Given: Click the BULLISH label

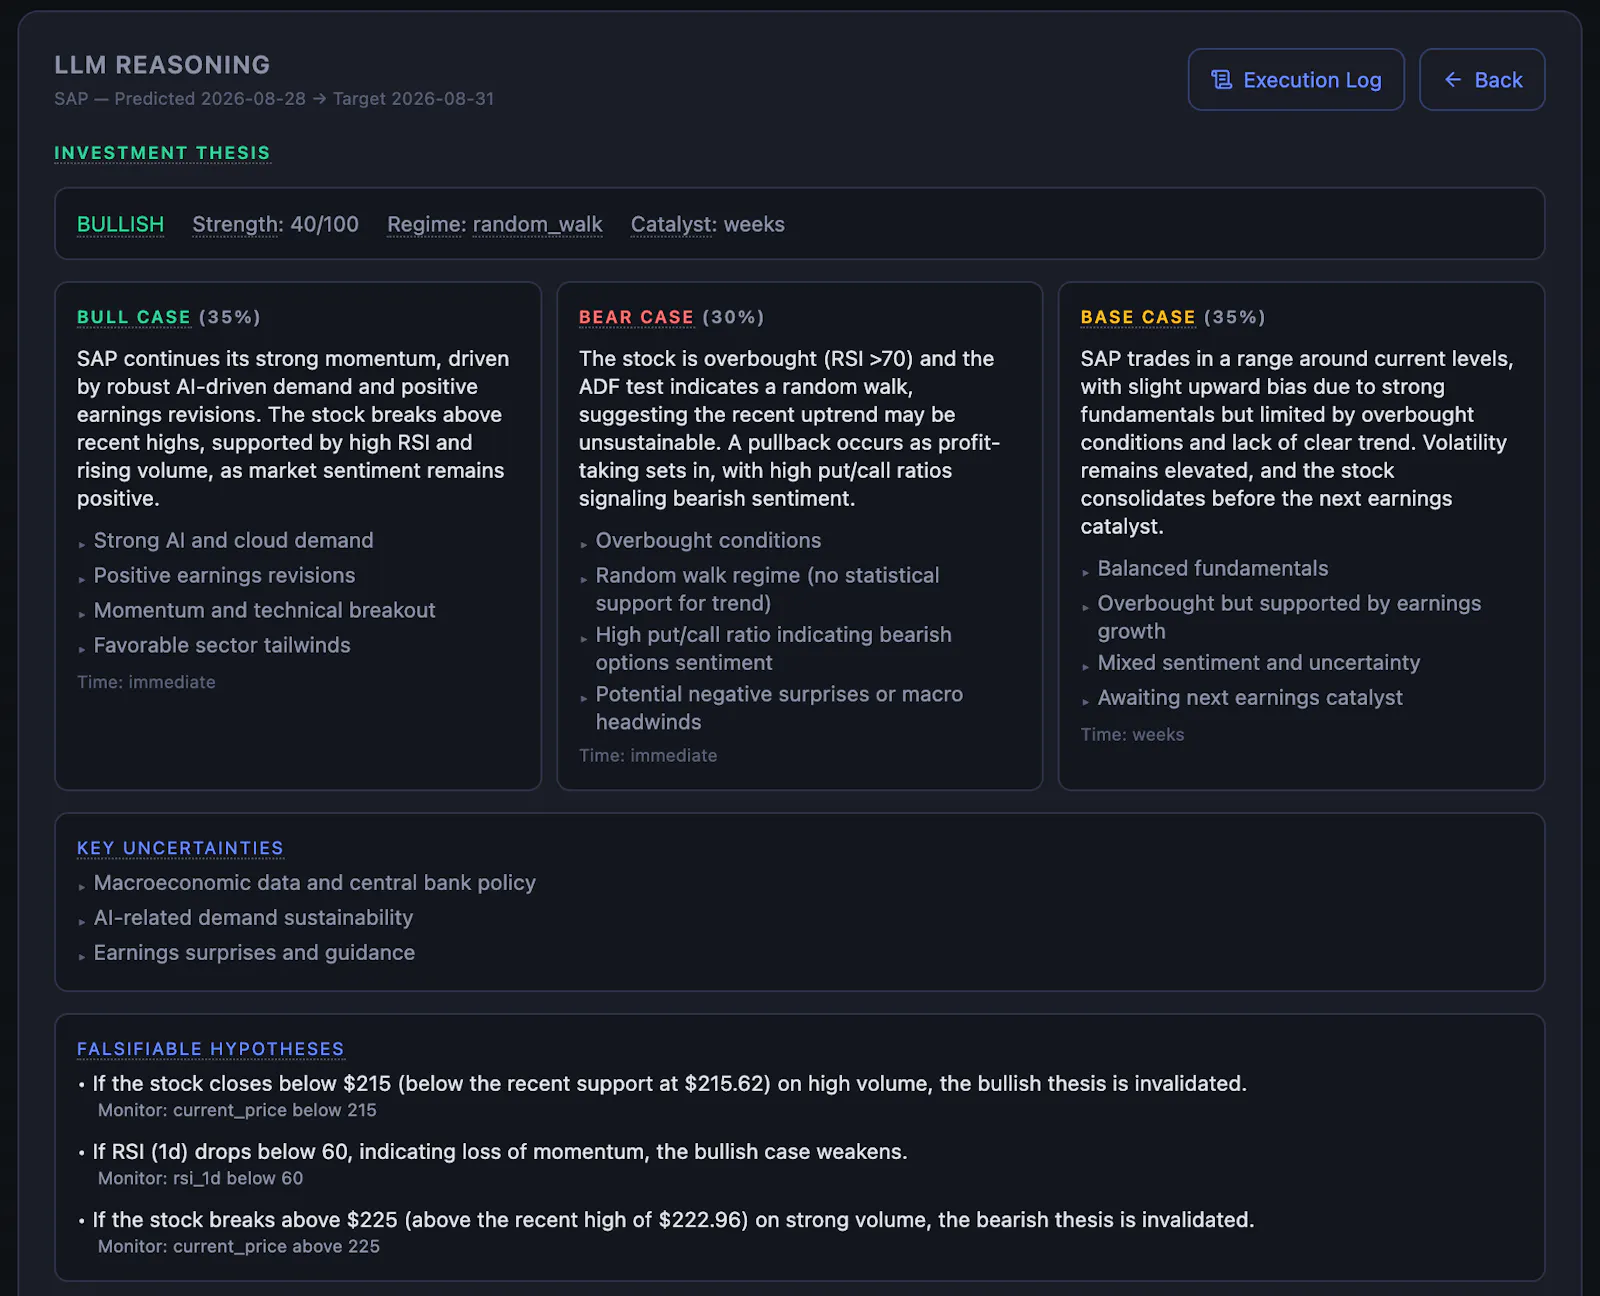Looking at the screenshot, I should 120,224.
